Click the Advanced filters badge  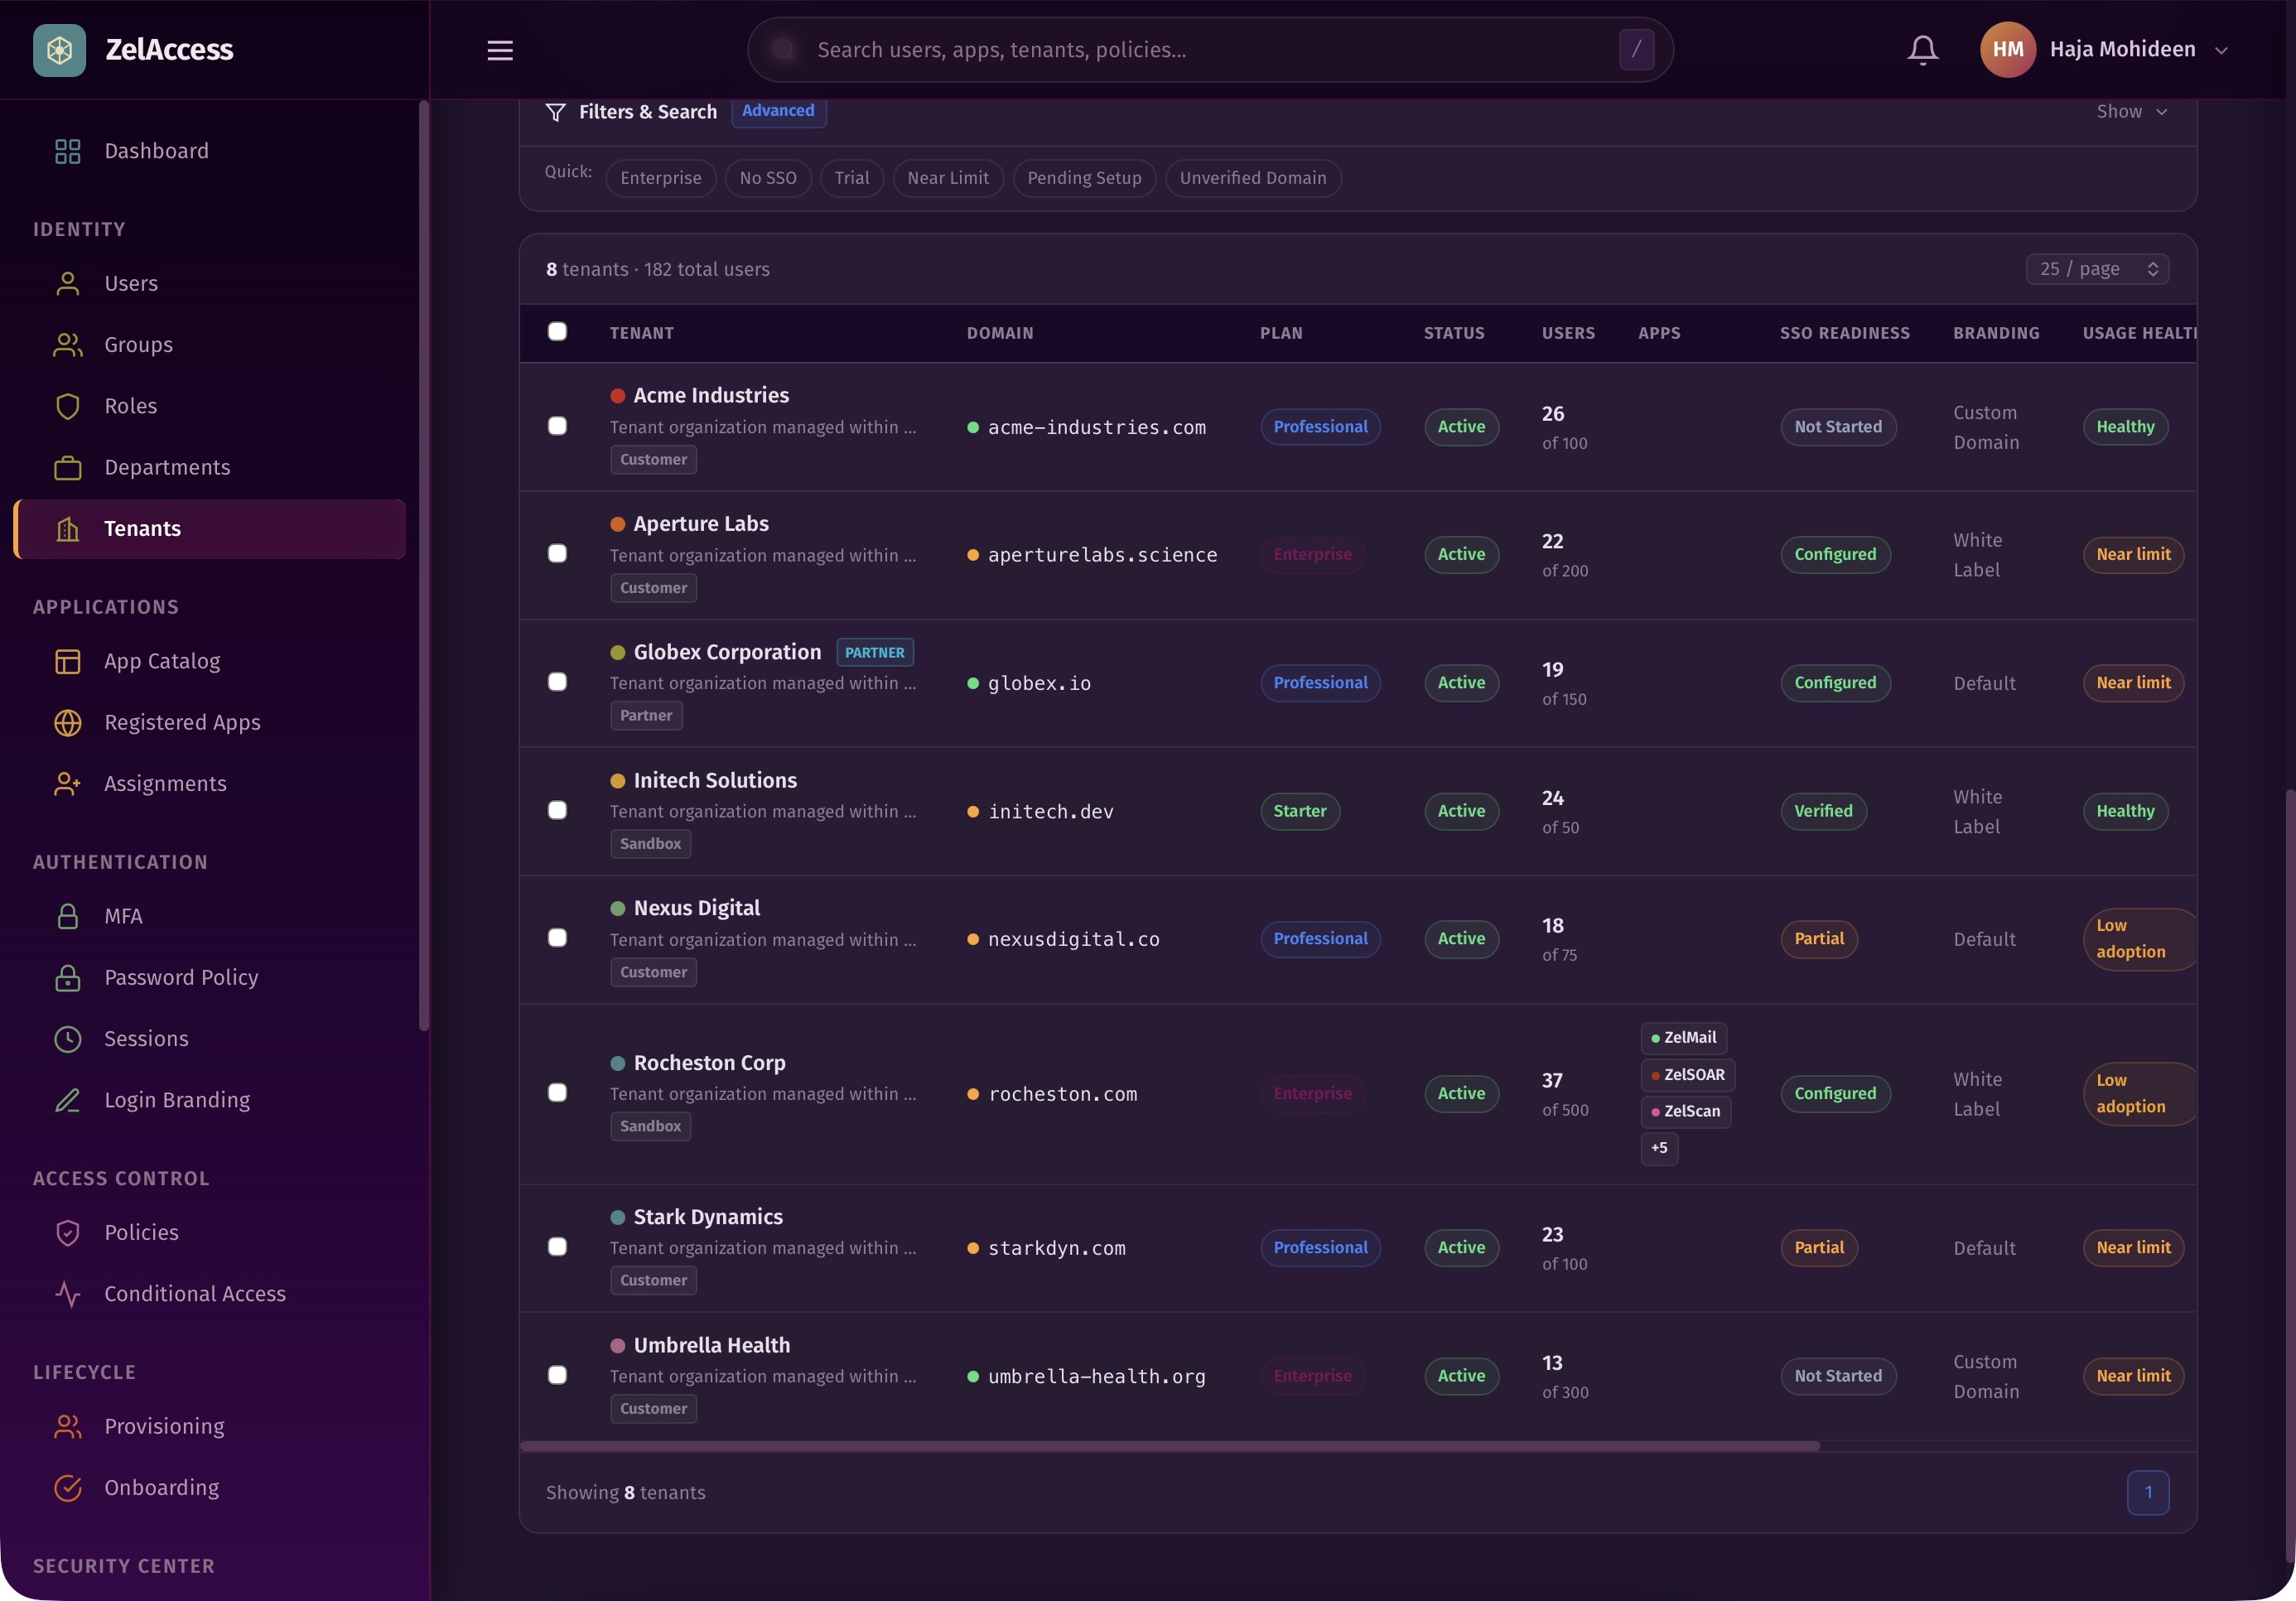coord(778,111)
